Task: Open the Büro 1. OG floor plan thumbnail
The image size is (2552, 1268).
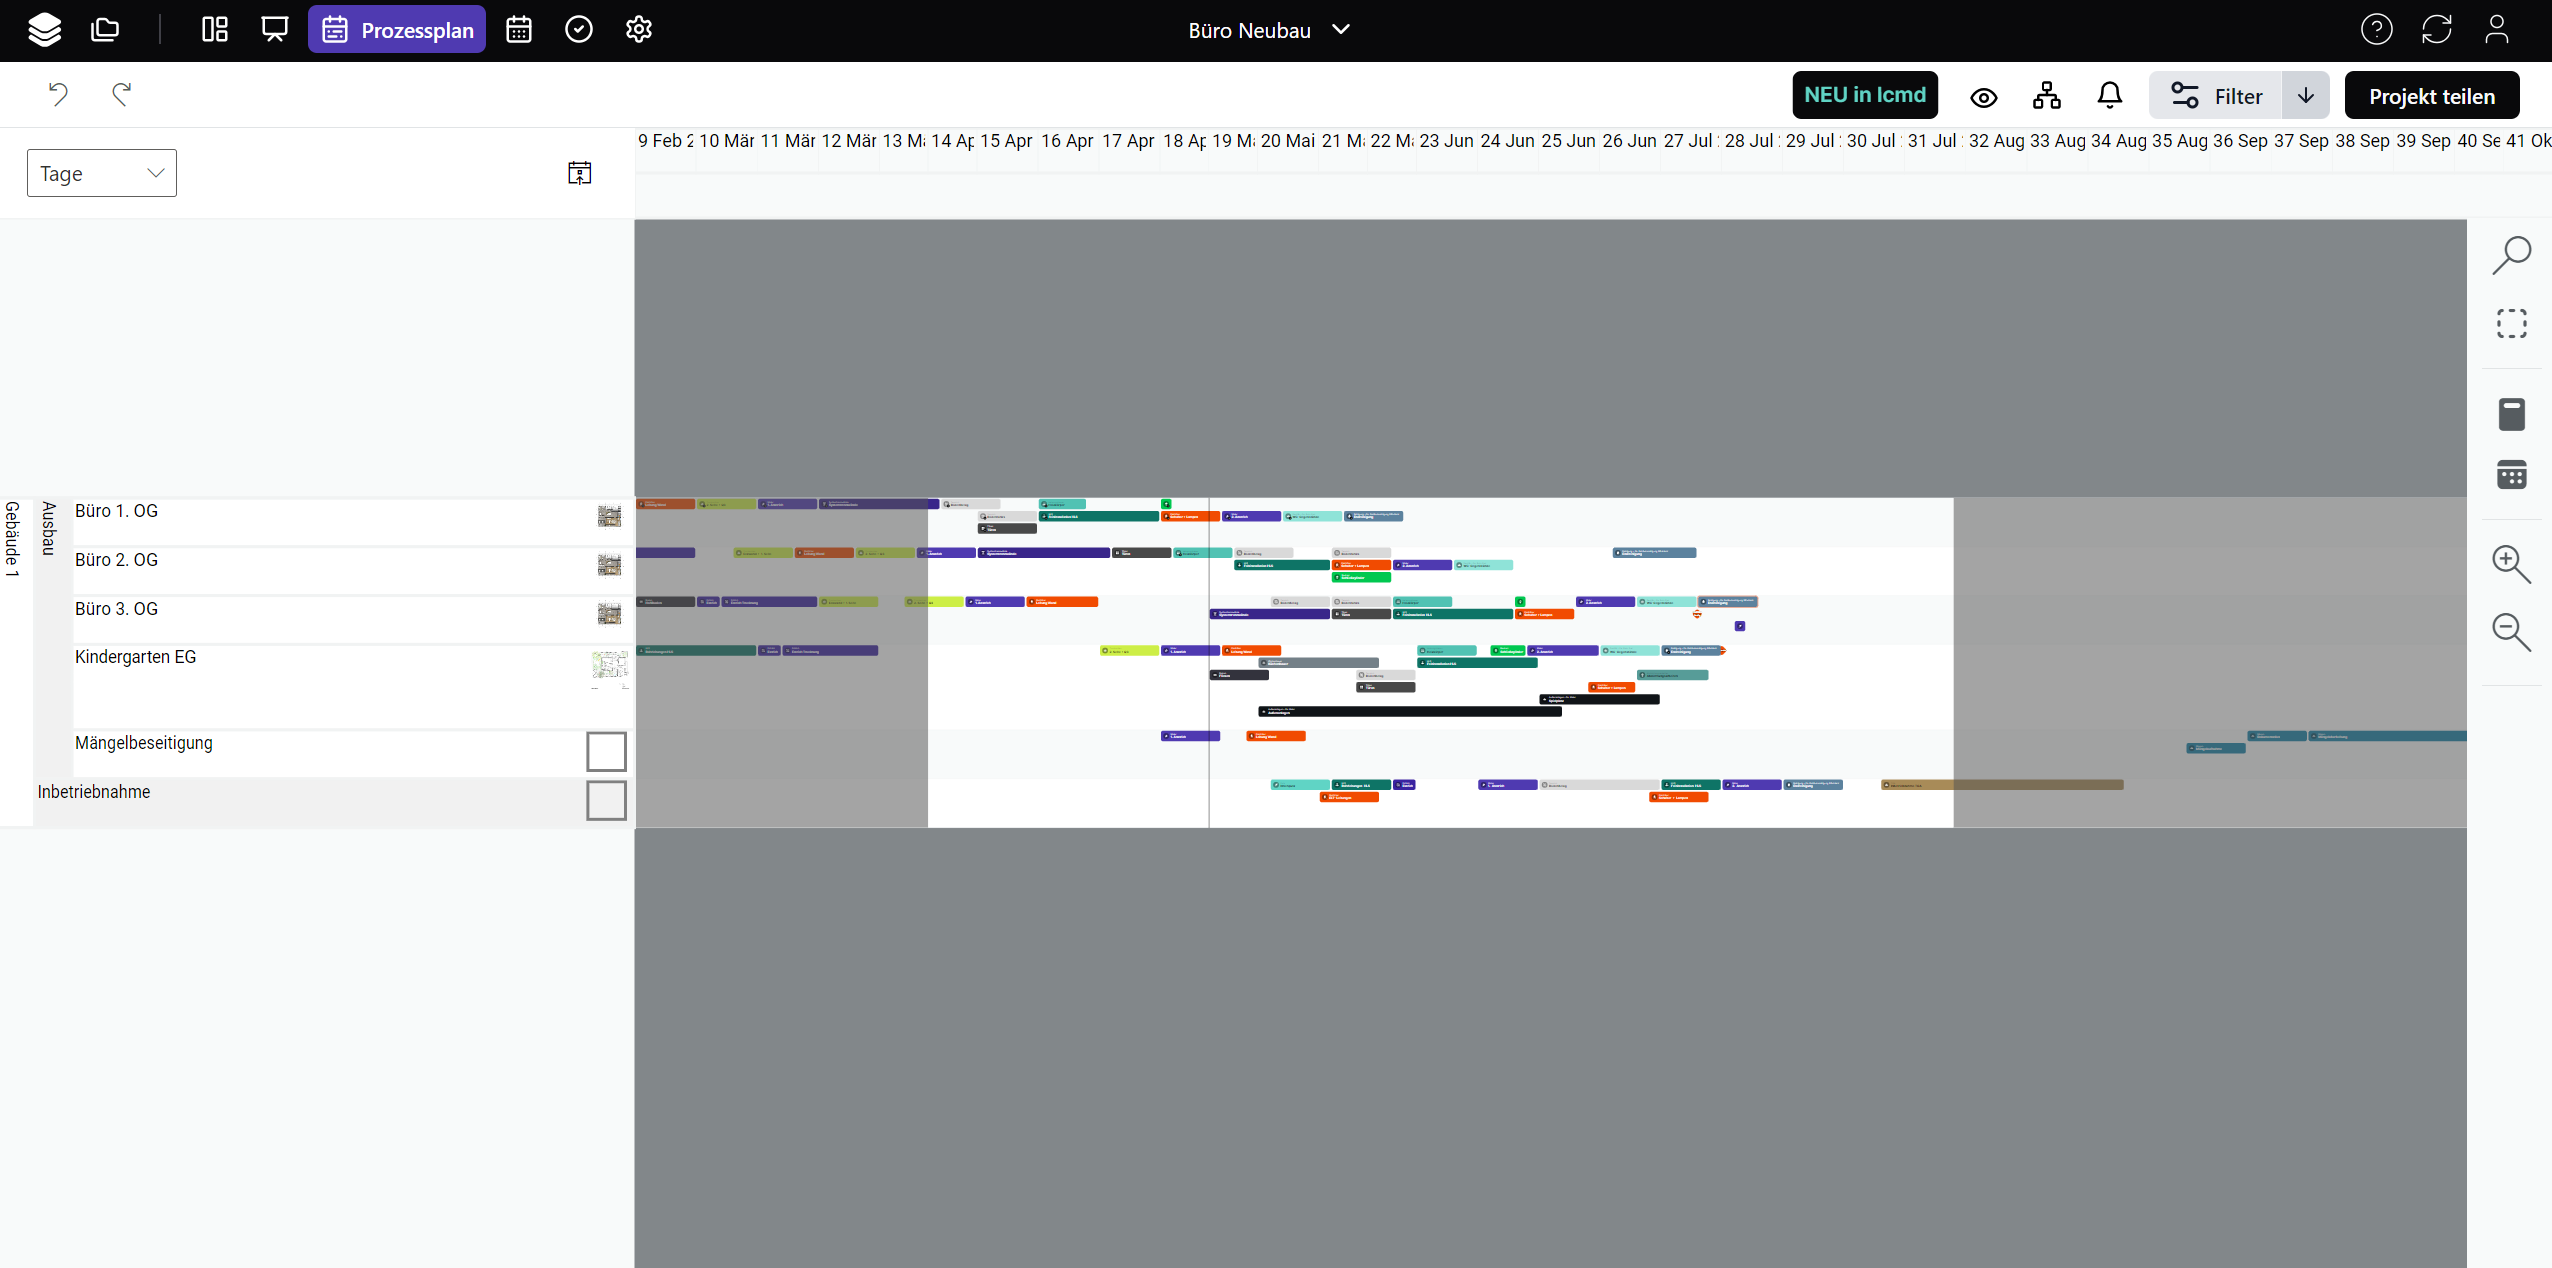Action: (x=609, y=516)
